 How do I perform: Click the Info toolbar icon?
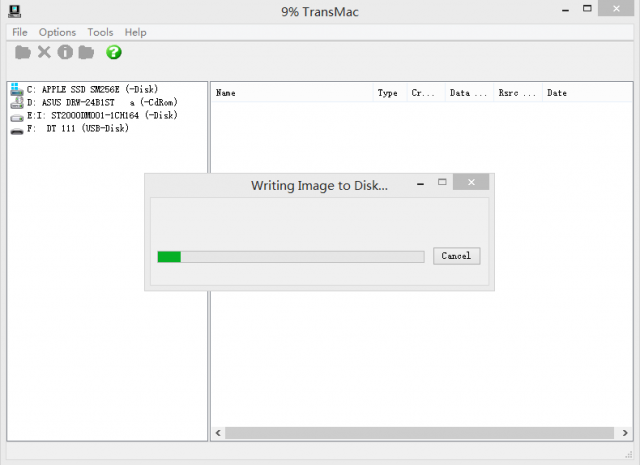tap(65, 52)
